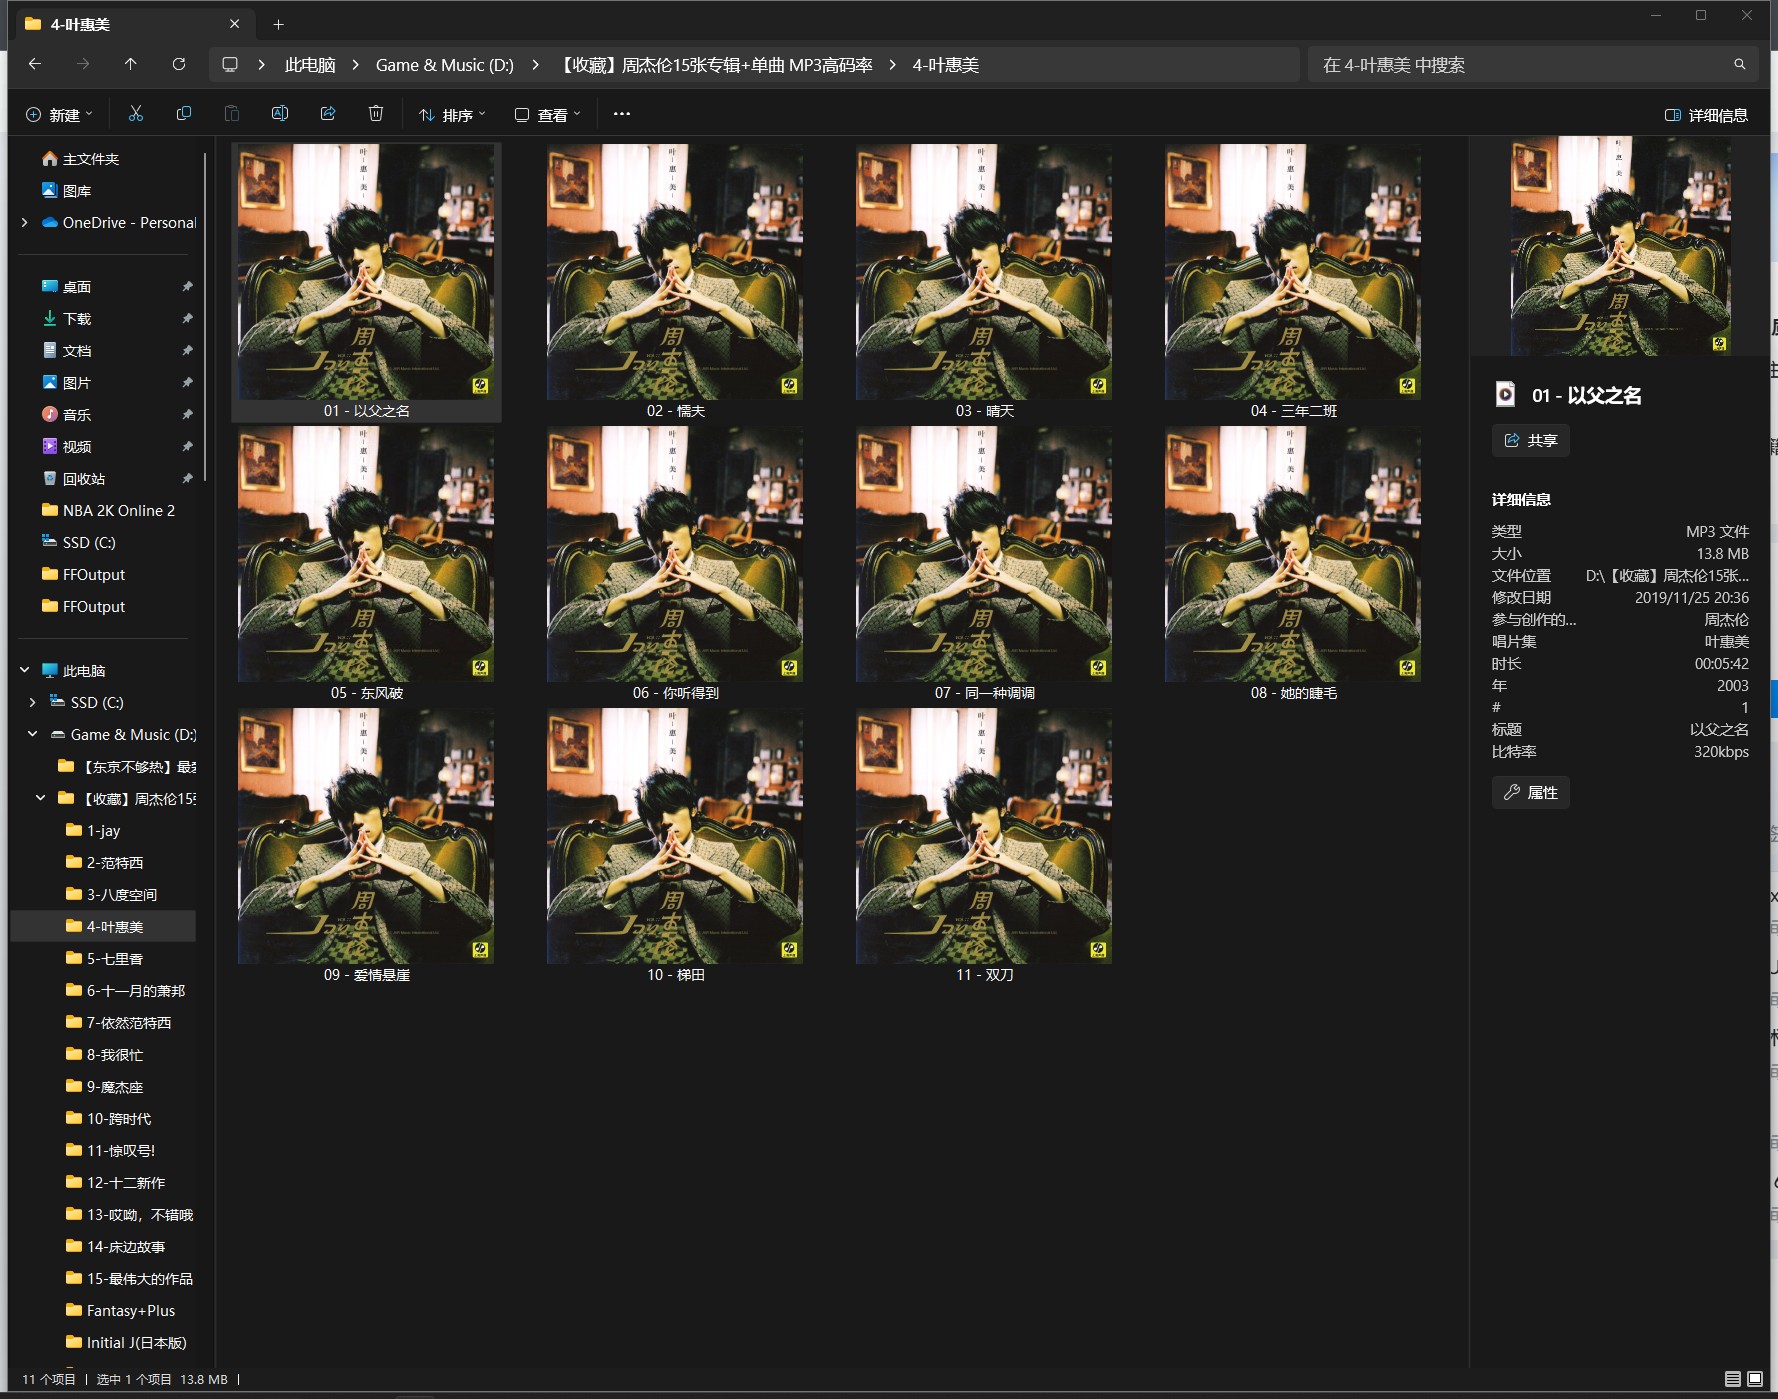Open the more options ellipsis menu

(622, 114)
